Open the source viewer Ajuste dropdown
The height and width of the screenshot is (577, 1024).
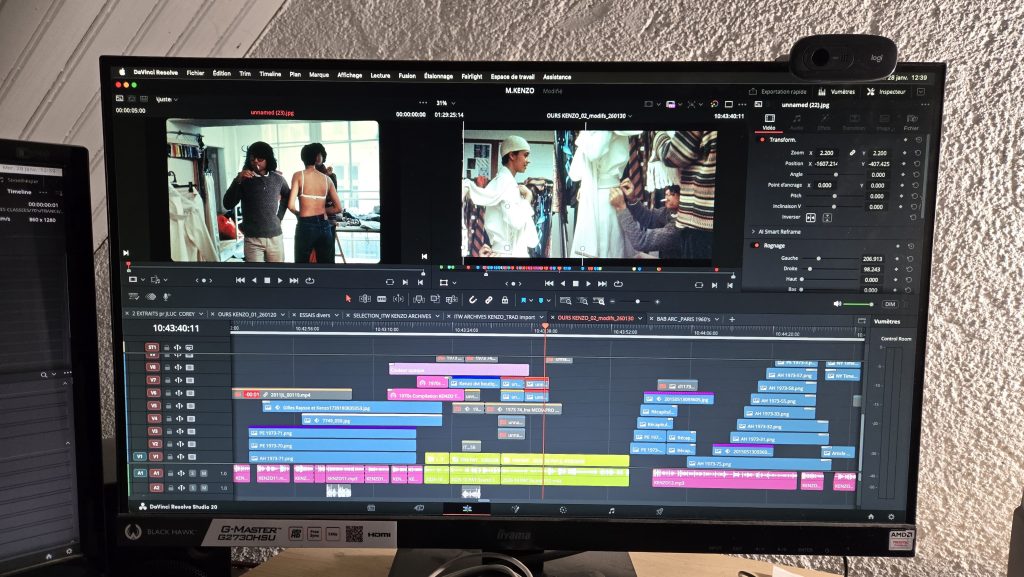click(x=165, y=99)
